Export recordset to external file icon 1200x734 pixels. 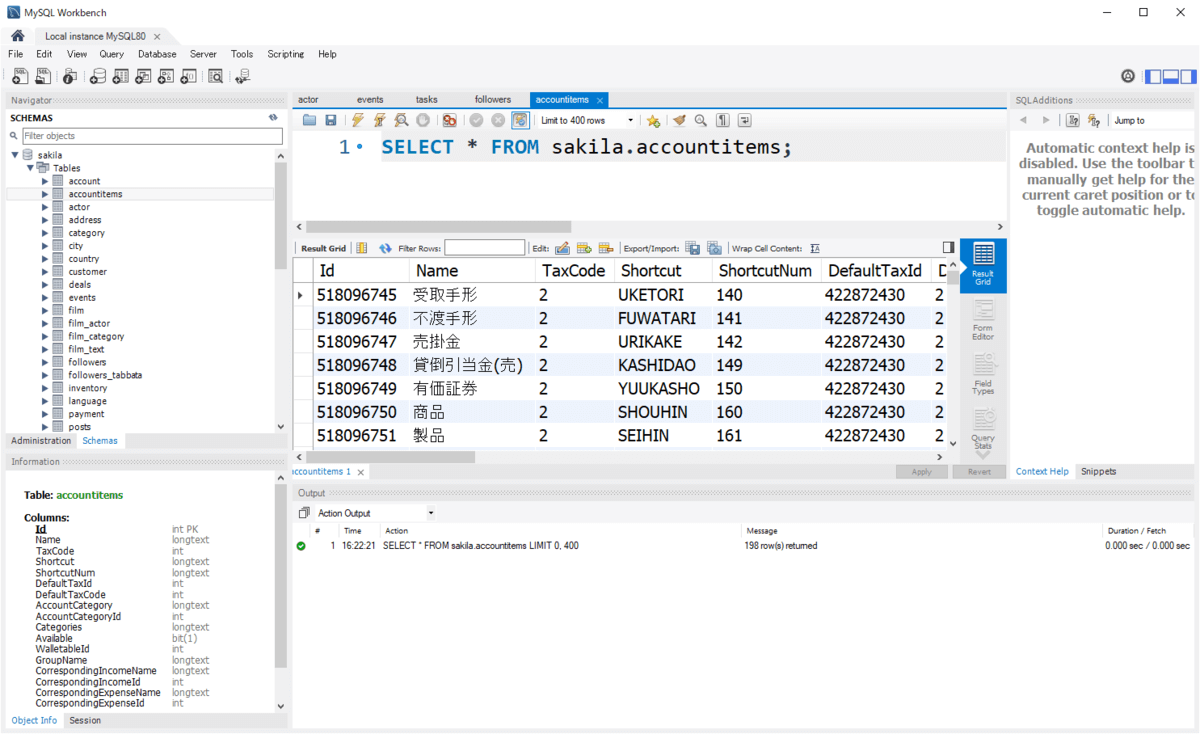pyautogui.click(x=692, y=248)
